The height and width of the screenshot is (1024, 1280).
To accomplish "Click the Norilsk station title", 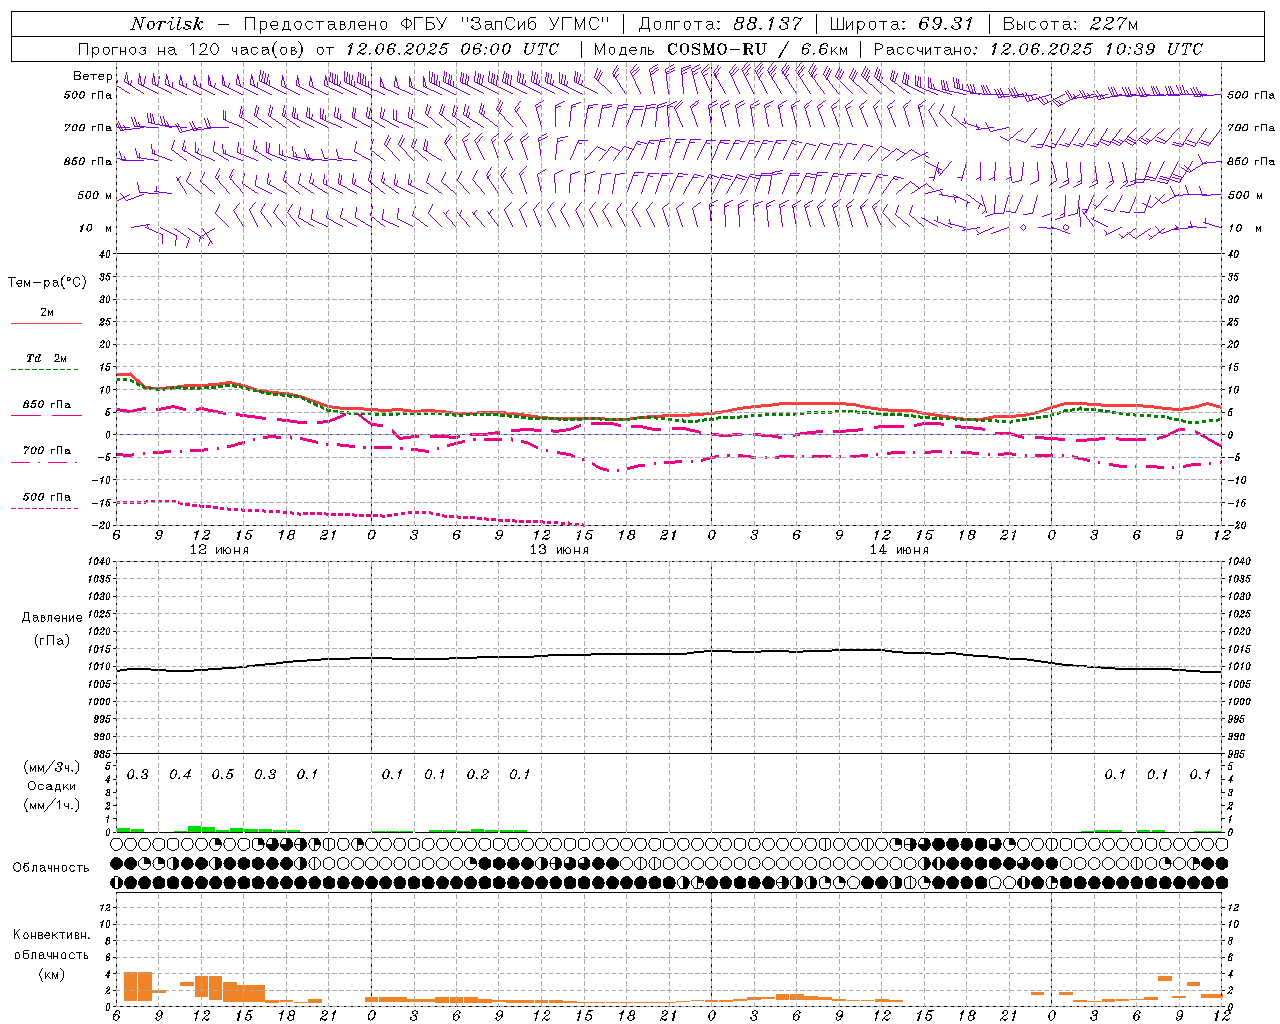I will [166, 24].
